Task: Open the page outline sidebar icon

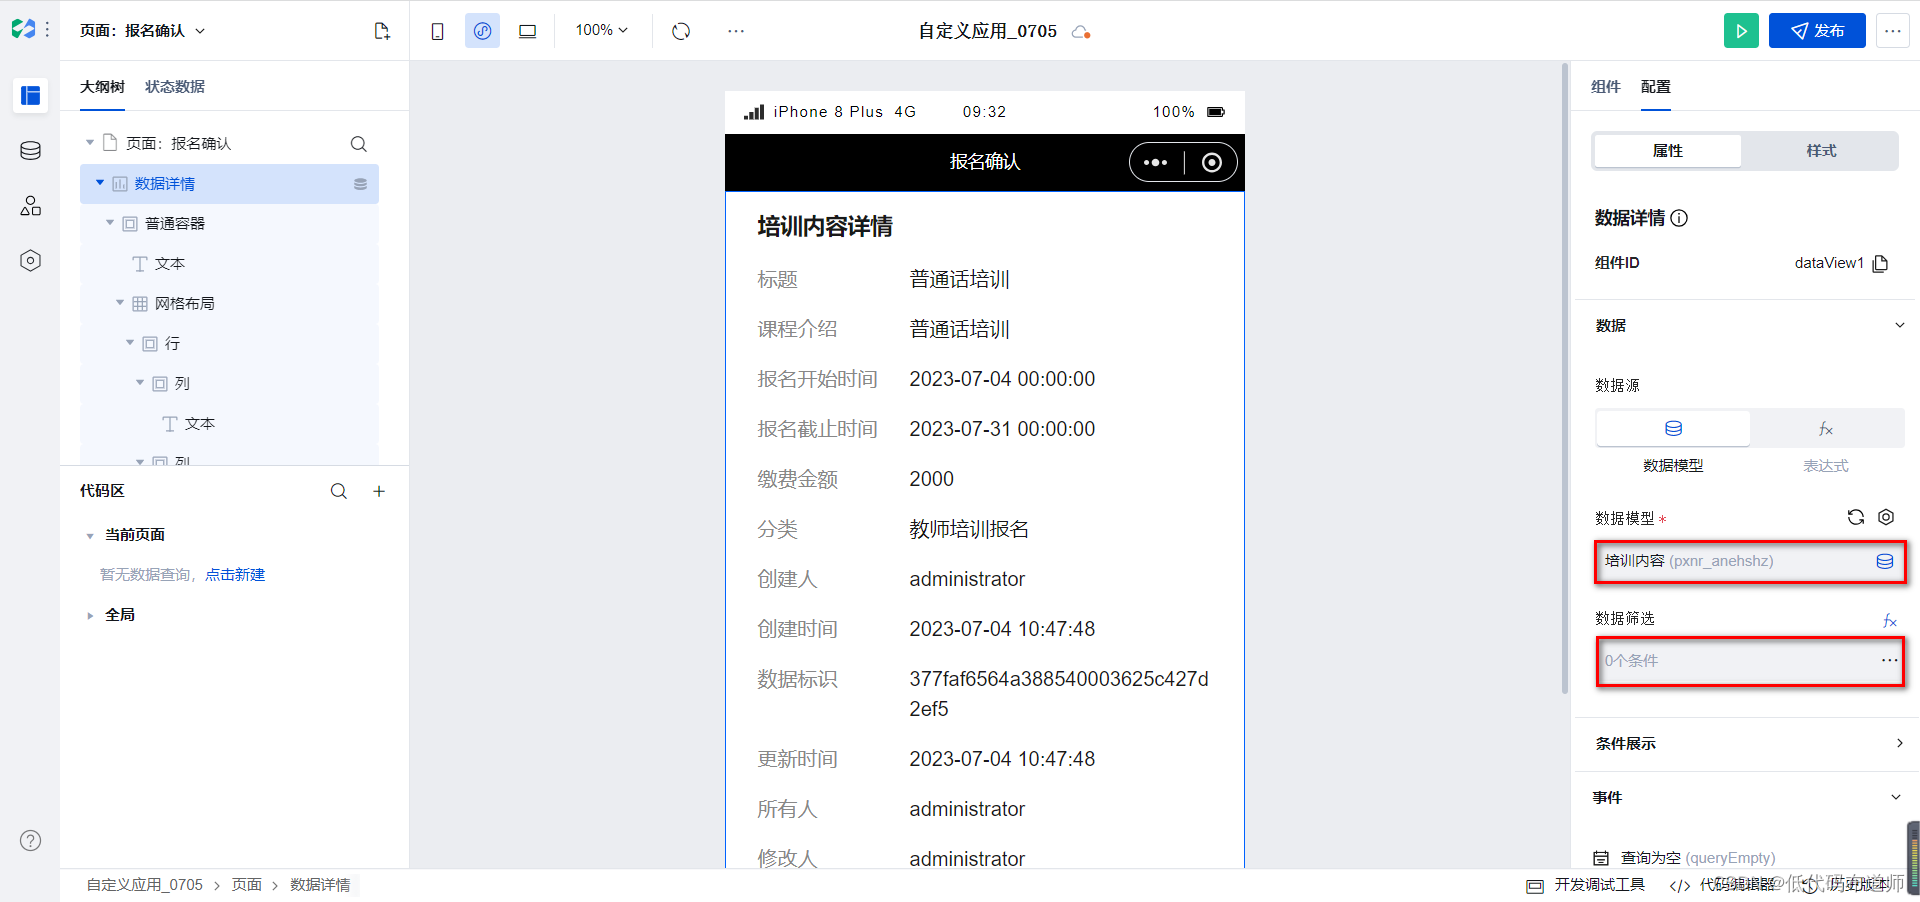Action: (x=31, y=95)
